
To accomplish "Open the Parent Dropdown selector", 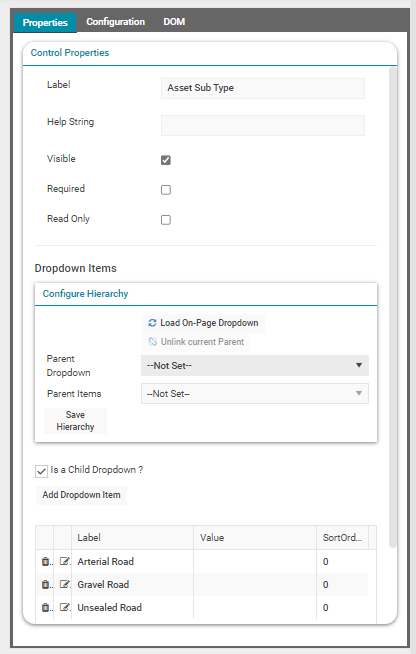I will coord(255,365).
